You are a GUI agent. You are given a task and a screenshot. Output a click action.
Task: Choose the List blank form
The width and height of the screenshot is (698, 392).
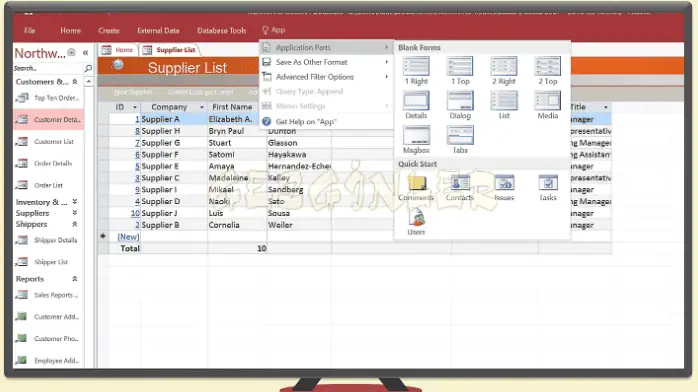(x=503, y=105)
